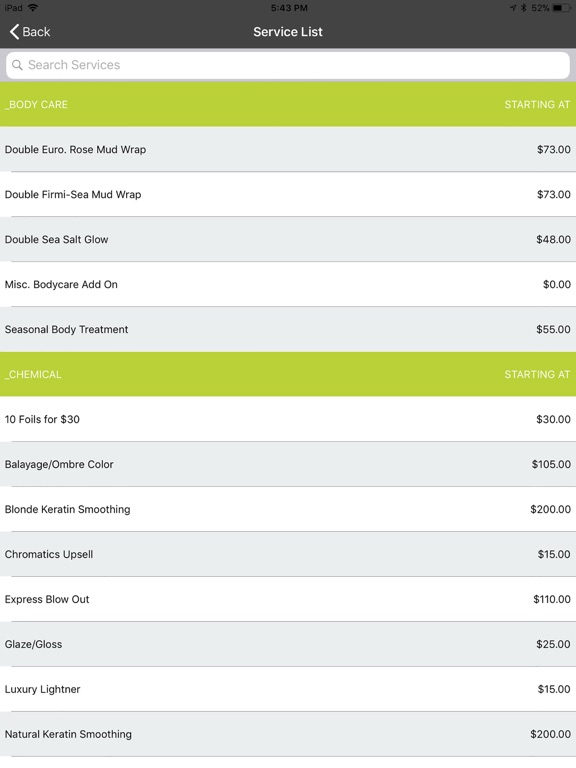Click the magnifying glass search icon
The width and height of the screenshot is (576, 768).
(17, 65)
